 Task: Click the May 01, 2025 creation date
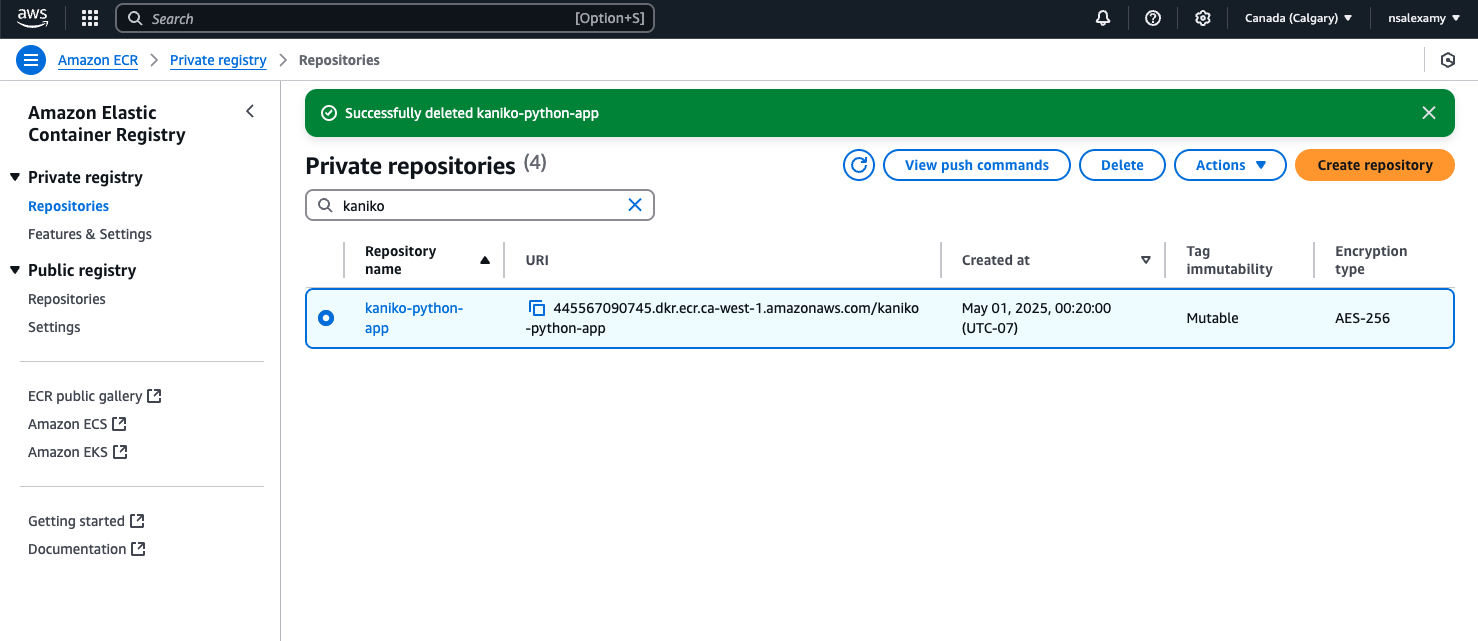[x=1036, y=318]
